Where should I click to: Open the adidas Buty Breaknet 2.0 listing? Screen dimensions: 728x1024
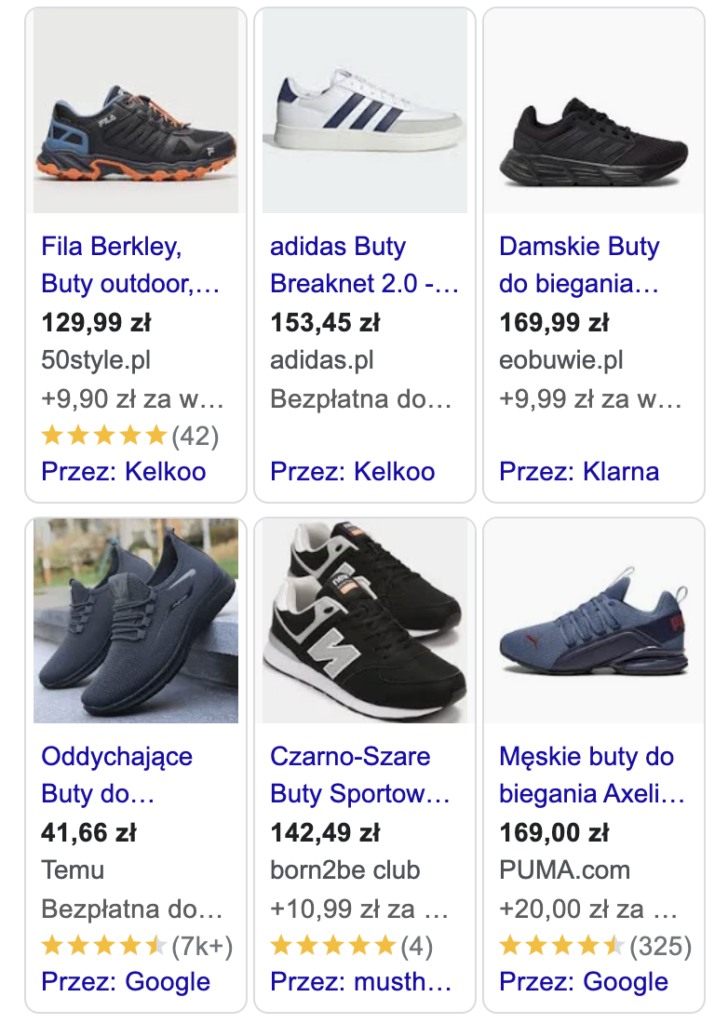361,264
